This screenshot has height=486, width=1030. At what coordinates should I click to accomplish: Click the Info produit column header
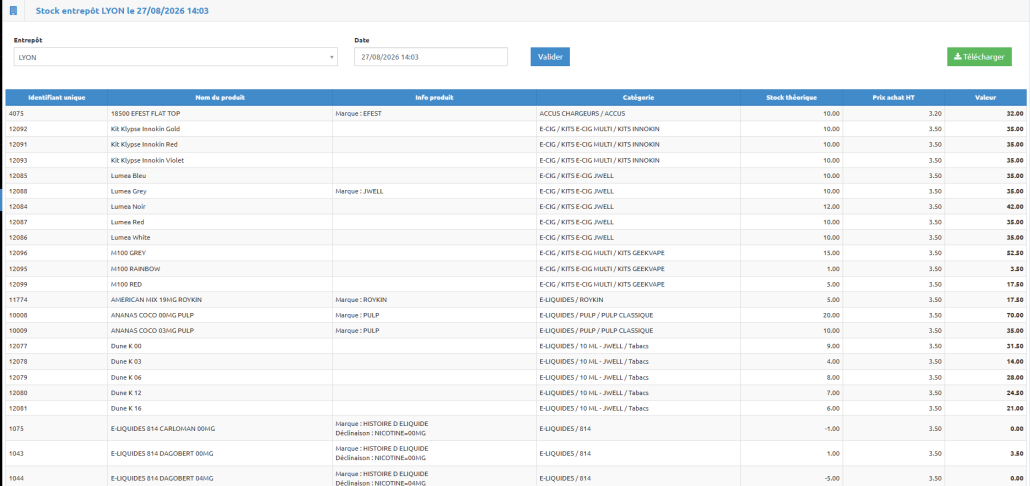pos(434,98)
